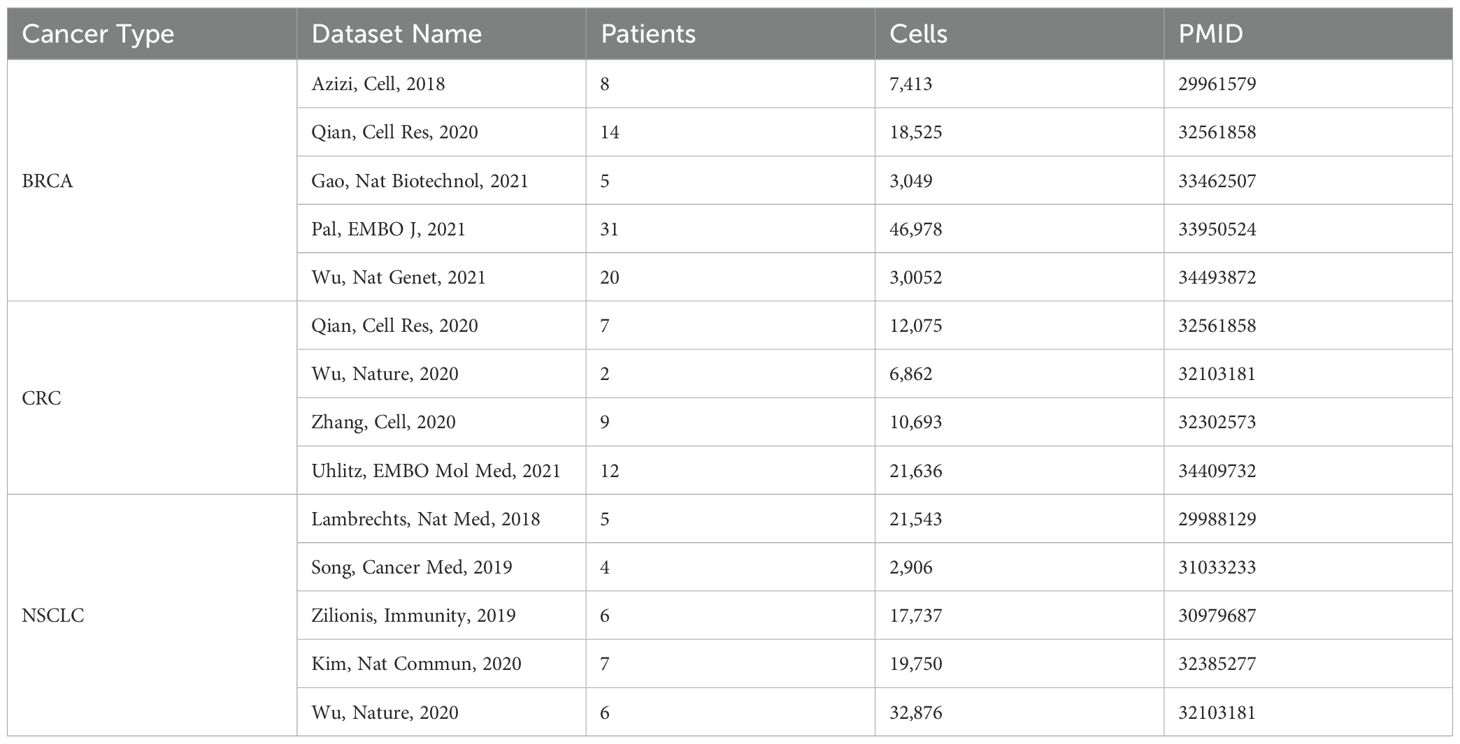Viewport: 1460px width, 744px height.
Task: Open PMID 29961579
Action: (x=1218, y=85)
